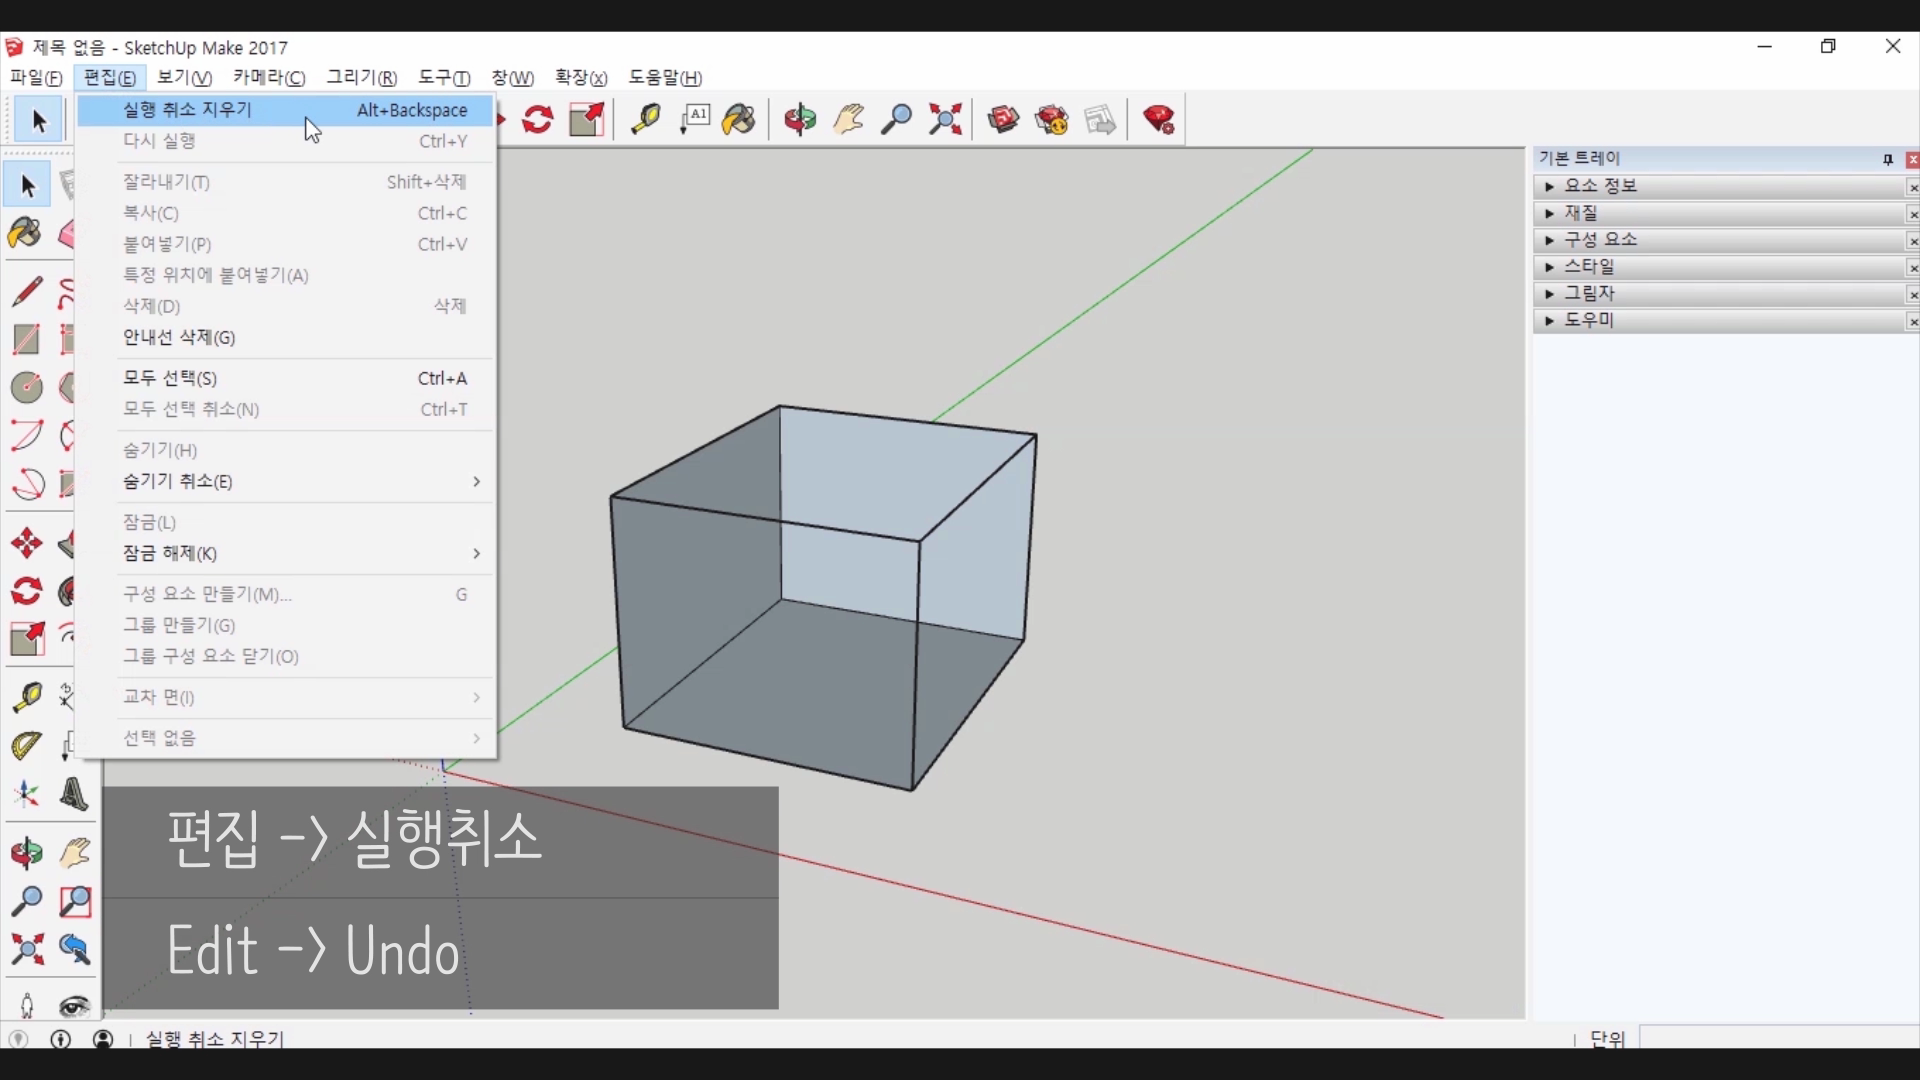This screenshot has width=1920, height=1080.
Task: Open the 카메라 menu in menu bar
Action: click(268, 78)
